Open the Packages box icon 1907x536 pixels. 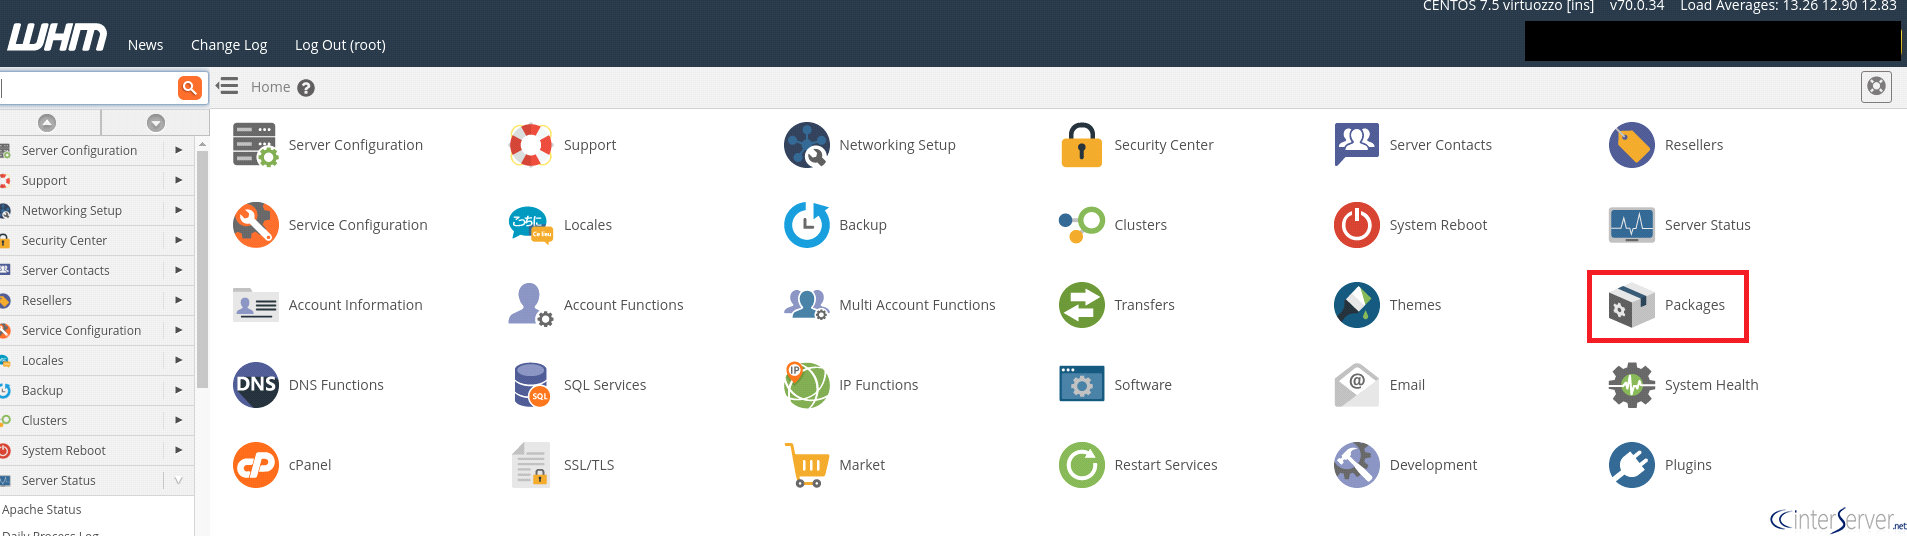click(1632, 305)
